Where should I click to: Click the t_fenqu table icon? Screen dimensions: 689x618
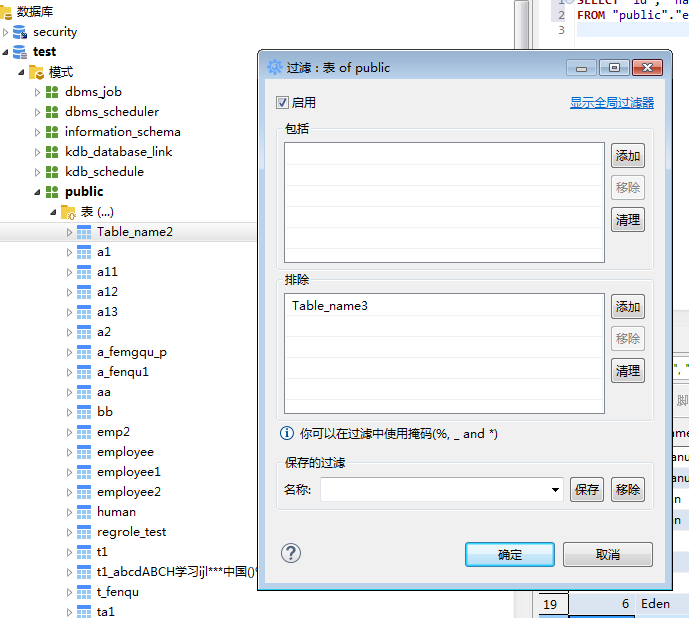(x=84, y=592)
